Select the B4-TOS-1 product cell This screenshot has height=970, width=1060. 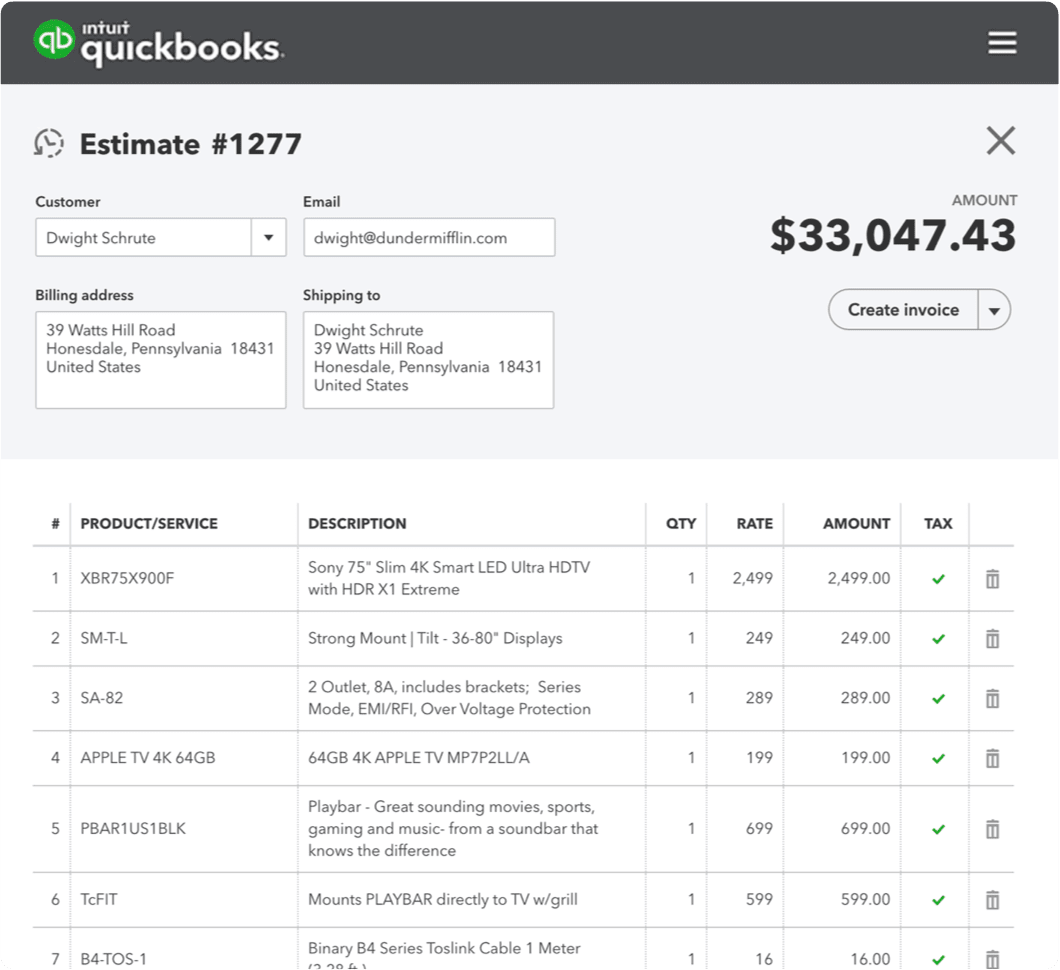184,950
